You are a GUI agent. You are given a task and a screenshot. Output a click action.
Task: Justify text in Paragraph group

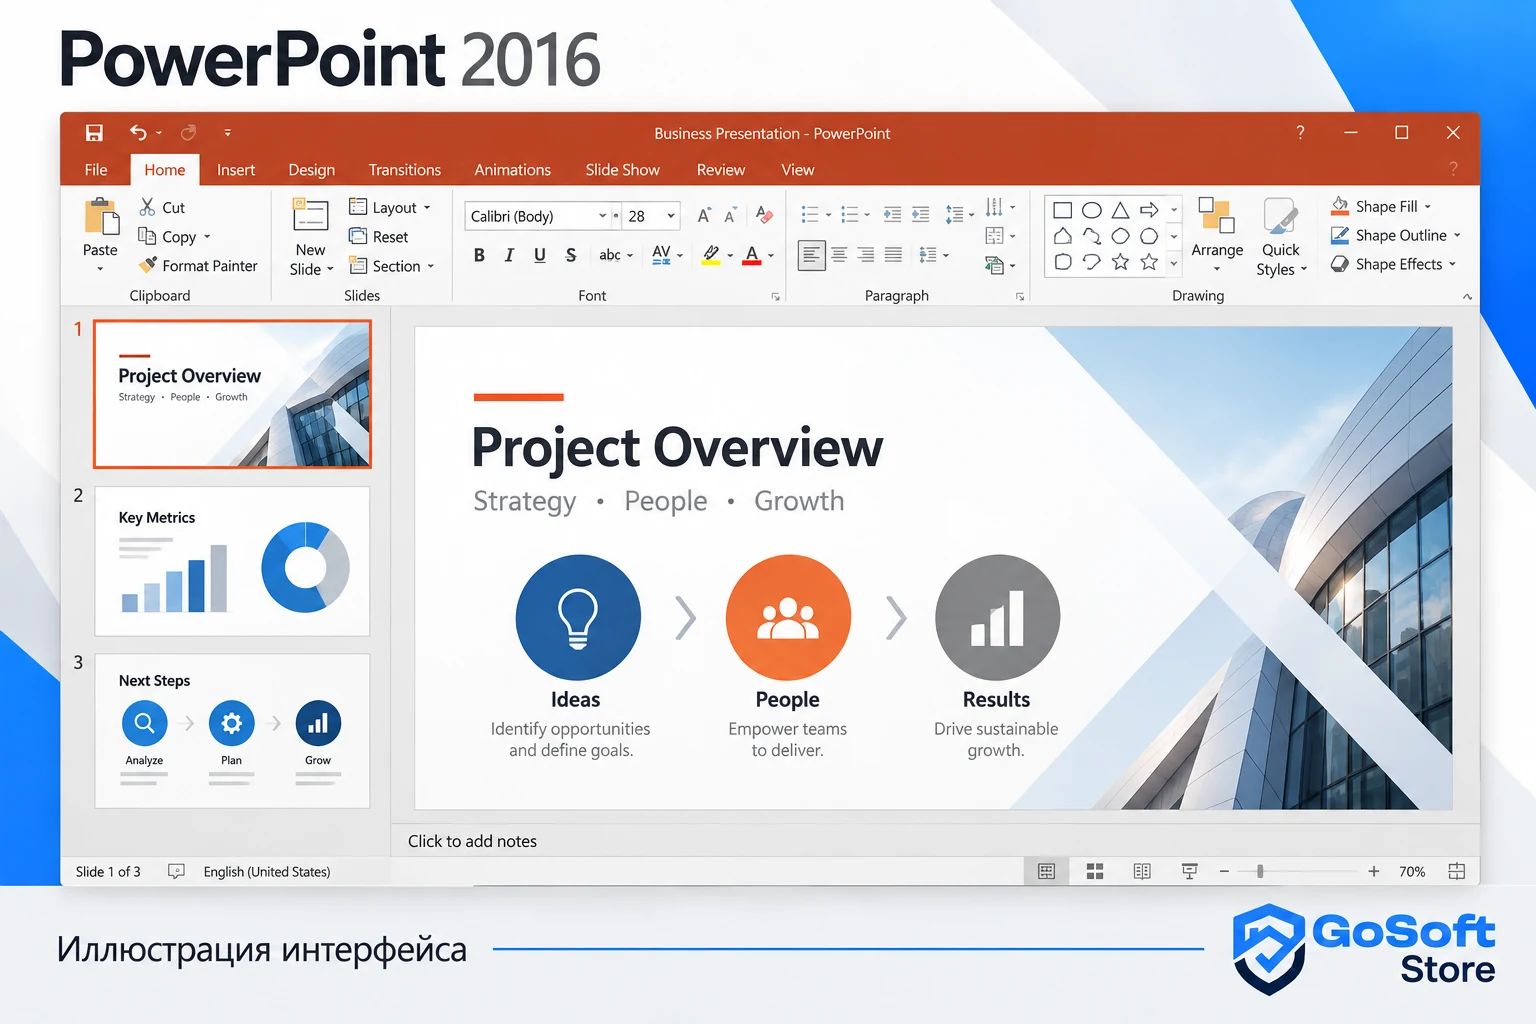(893, 255)
